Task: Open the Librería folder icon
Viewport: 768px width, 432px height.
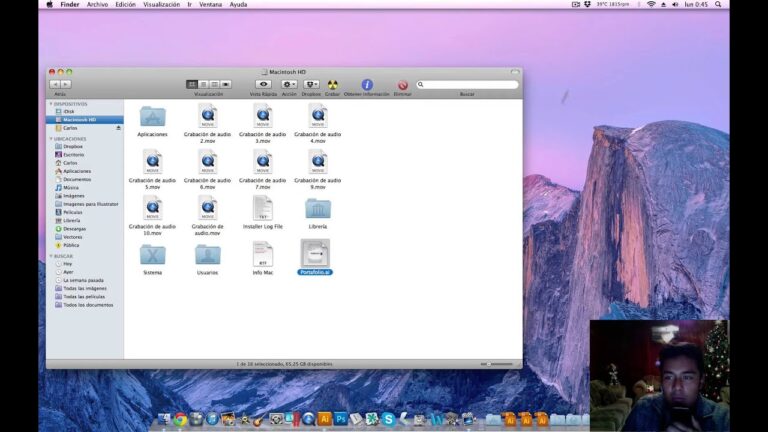Action: click(x=318, y=209)
